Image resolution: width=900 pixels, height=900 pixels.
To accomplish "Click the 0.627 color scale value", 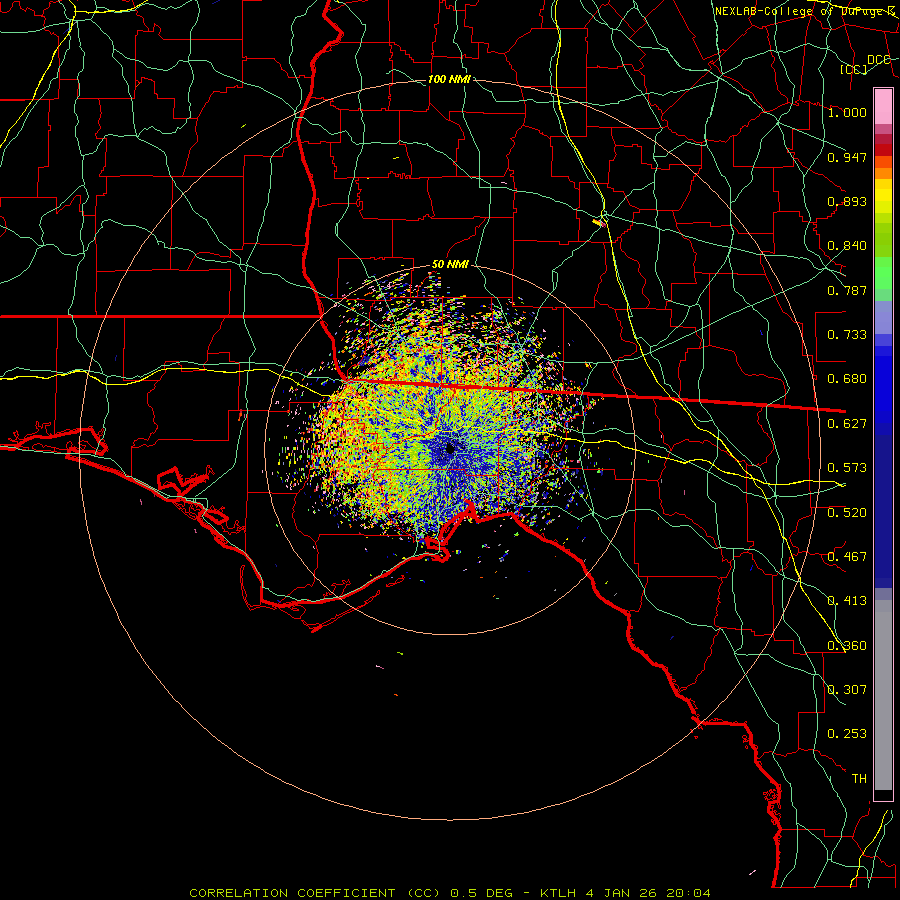I will point(847,424).
